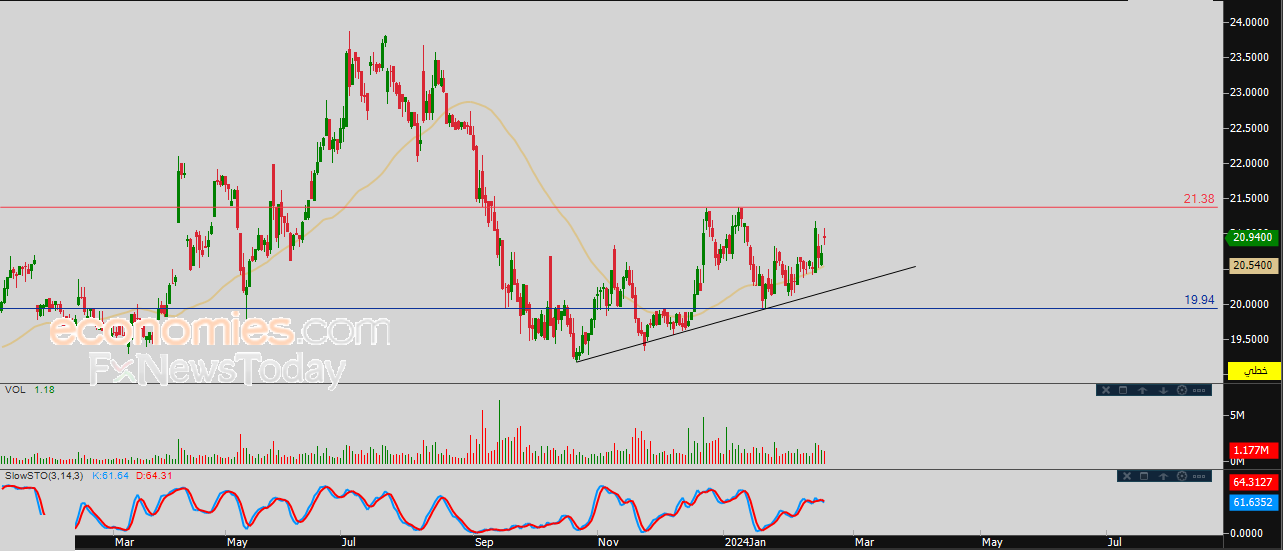Click the green 20.9400 current price tag

point(1253,237)
